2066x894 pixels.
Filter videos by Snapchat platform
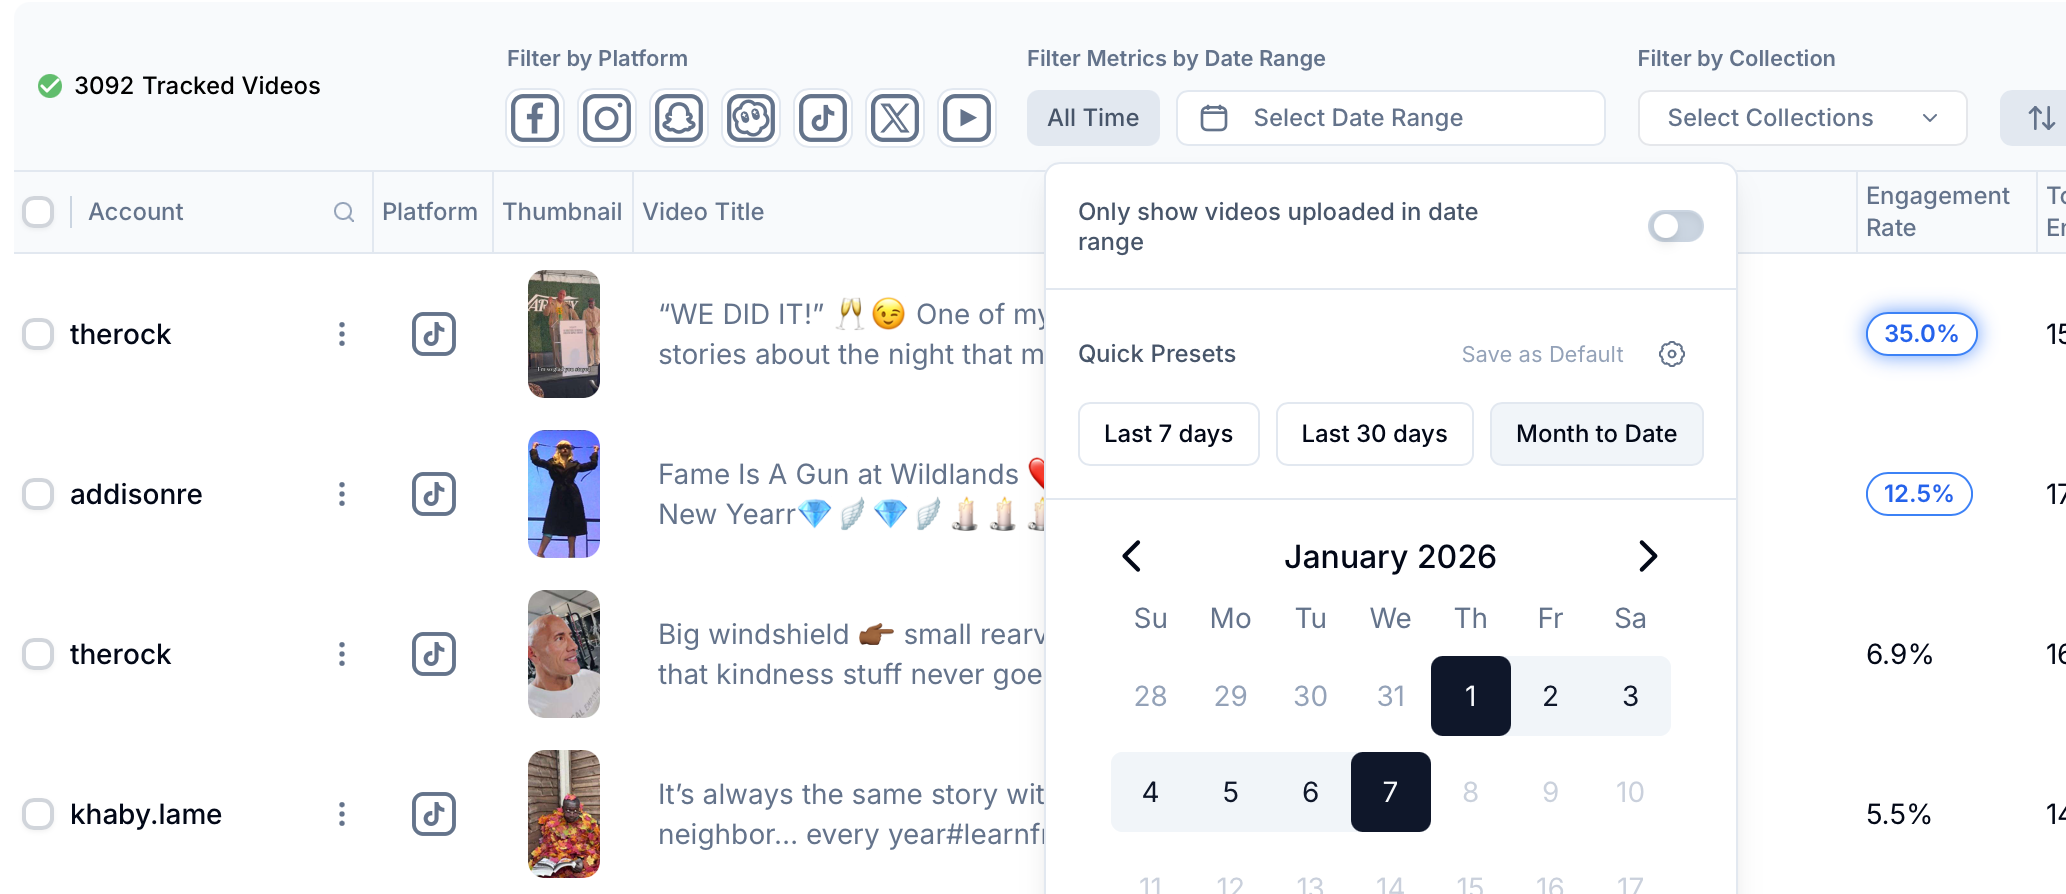(x=679, y=118)
